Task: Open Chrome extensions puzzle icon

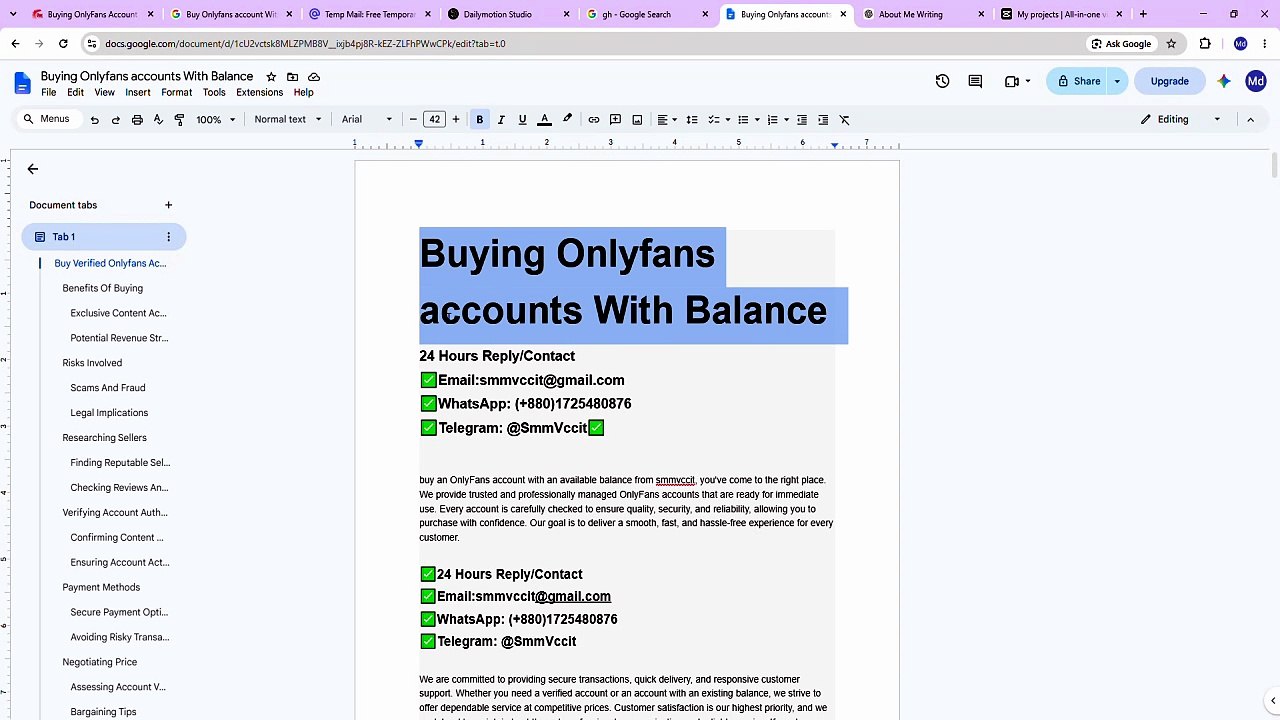Action: pyautogui.click(x=1205, y=44)
